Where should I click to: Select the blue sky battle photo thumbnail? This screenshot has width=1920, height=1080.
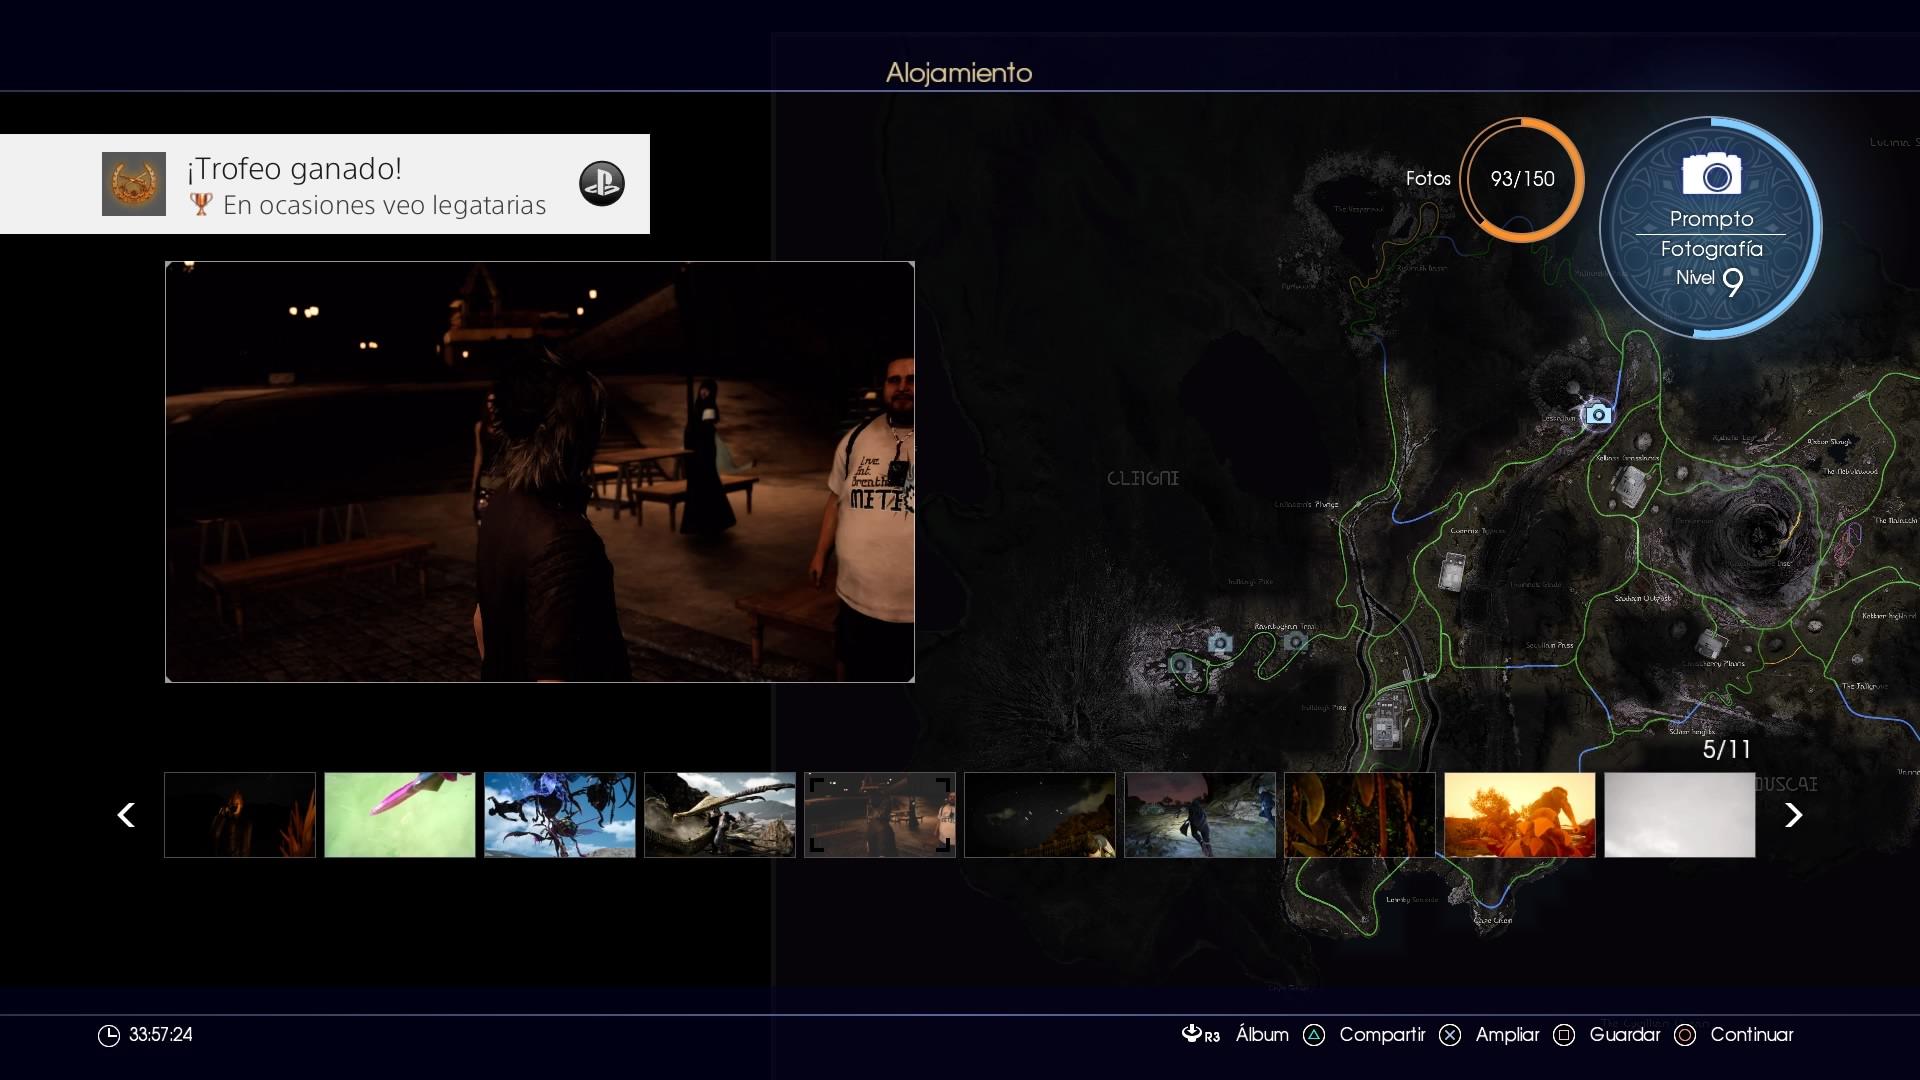[x=560, y=815]
